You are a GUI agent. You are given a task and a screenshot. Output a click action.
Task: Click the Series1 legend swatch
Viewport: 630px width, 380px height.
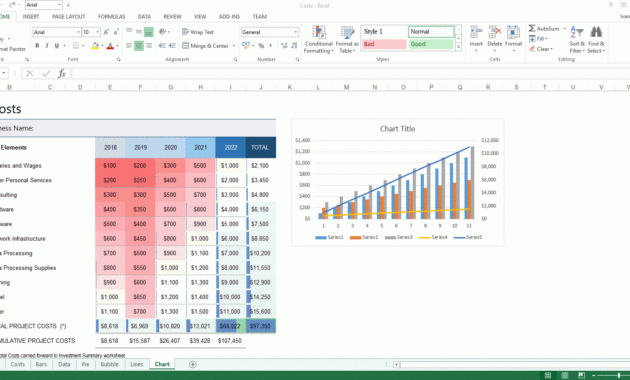(x=321, y=237)
